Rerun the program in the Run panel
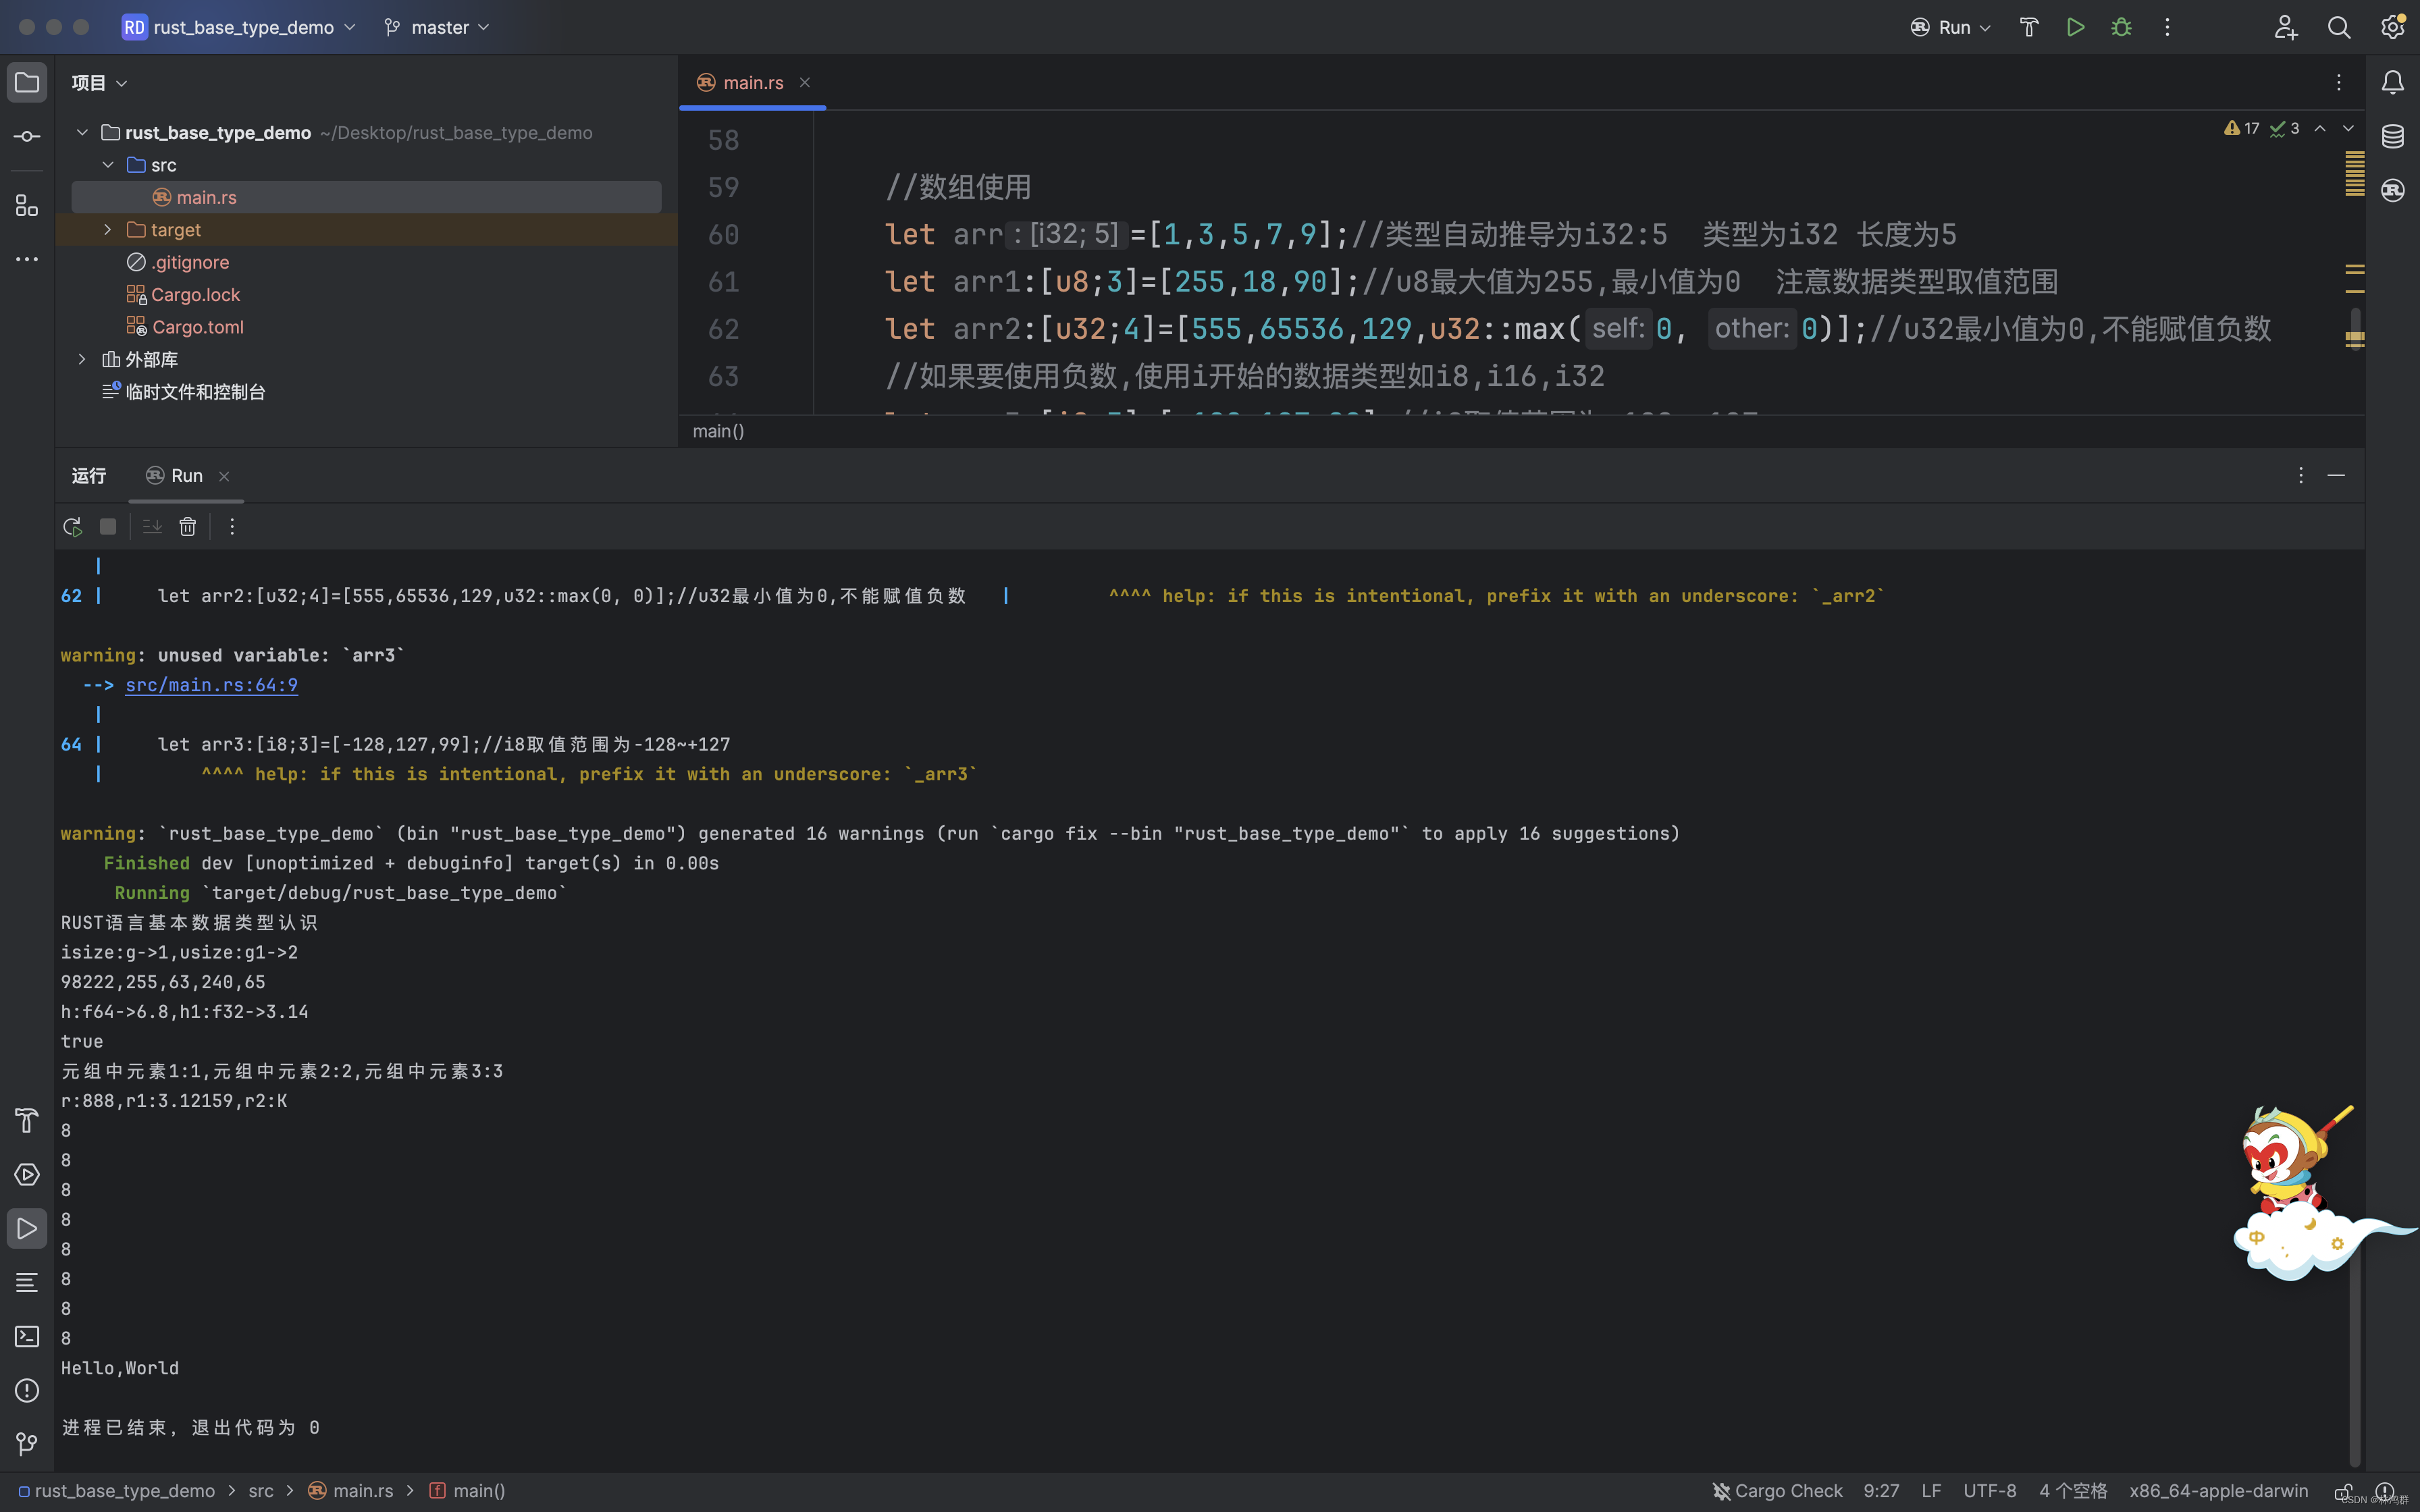Viewport: 2420px width, 1512px height. click(x=71, y=526)
